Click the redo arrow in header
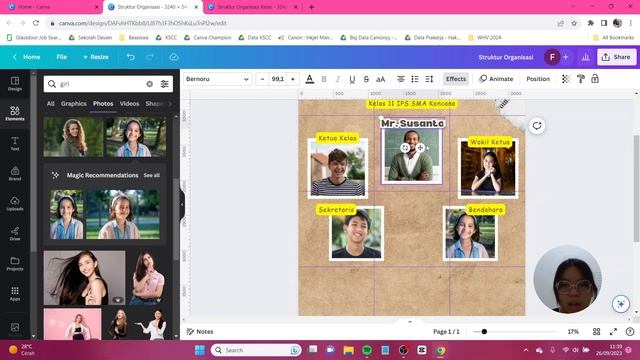The width and height of the screenshot is (640, 360). click(x=150, y=57)
